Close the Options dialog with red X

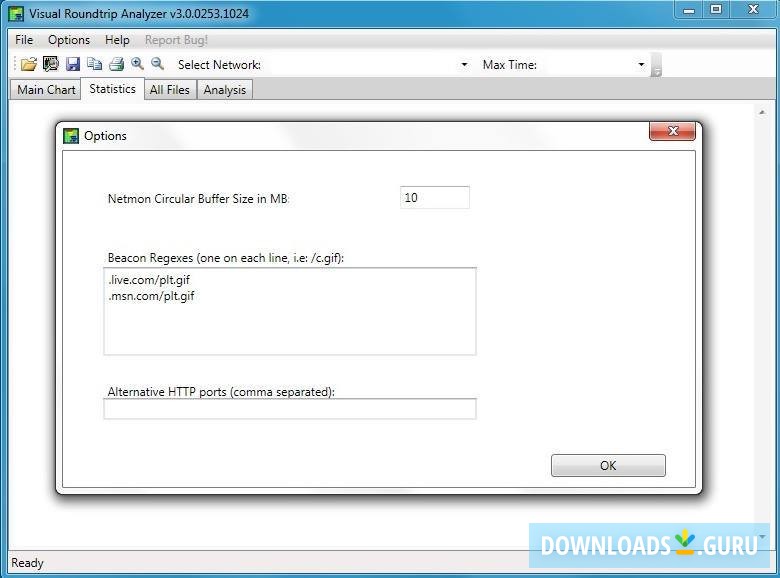tap(673, 131)
